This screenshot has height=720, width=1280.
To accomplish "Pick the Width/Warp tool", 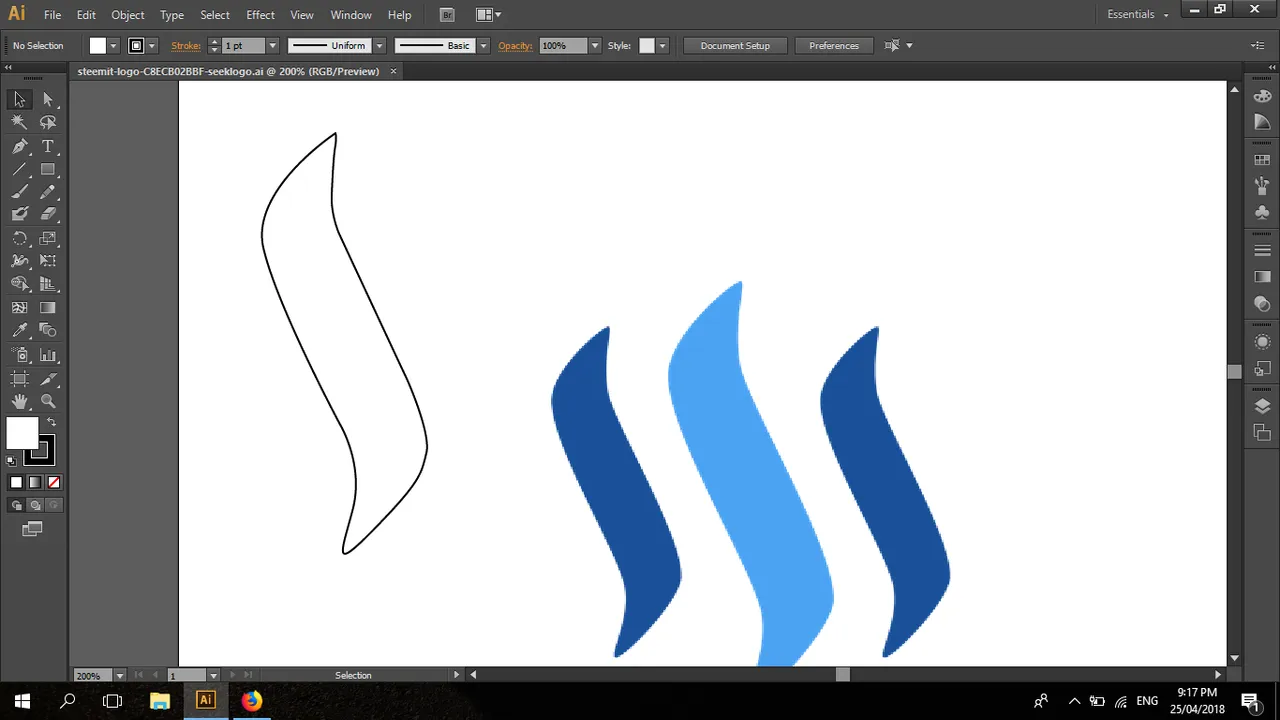I will point(19,261).
